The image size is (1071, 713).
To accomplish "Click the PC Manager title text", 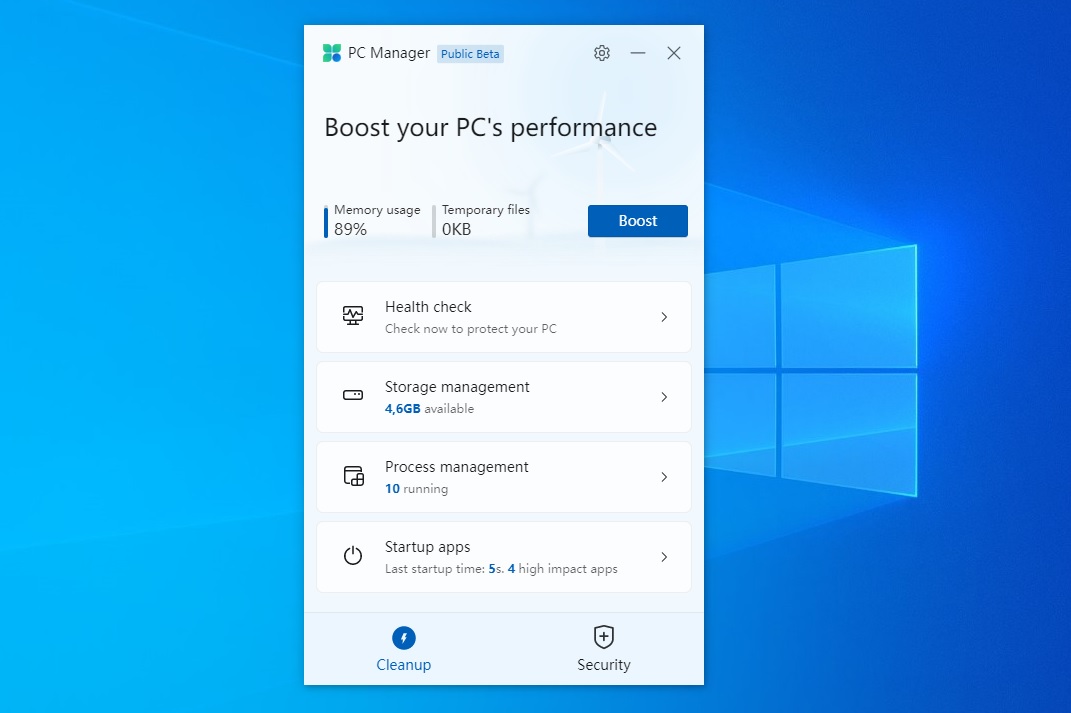I will pyautogui.click(x=389, y=53).
